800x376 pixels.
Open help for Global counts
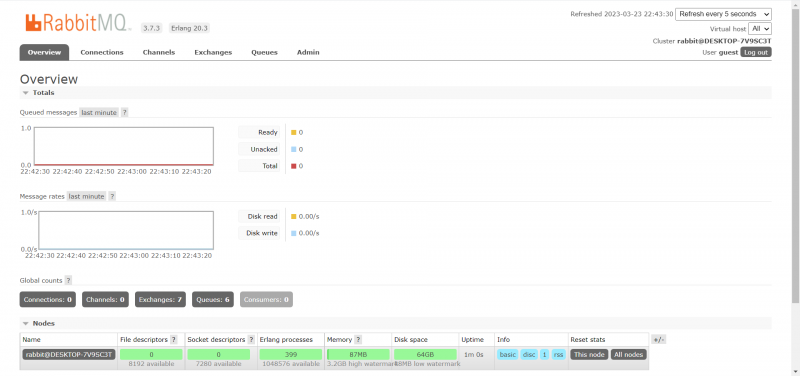[x=68, y=281]
